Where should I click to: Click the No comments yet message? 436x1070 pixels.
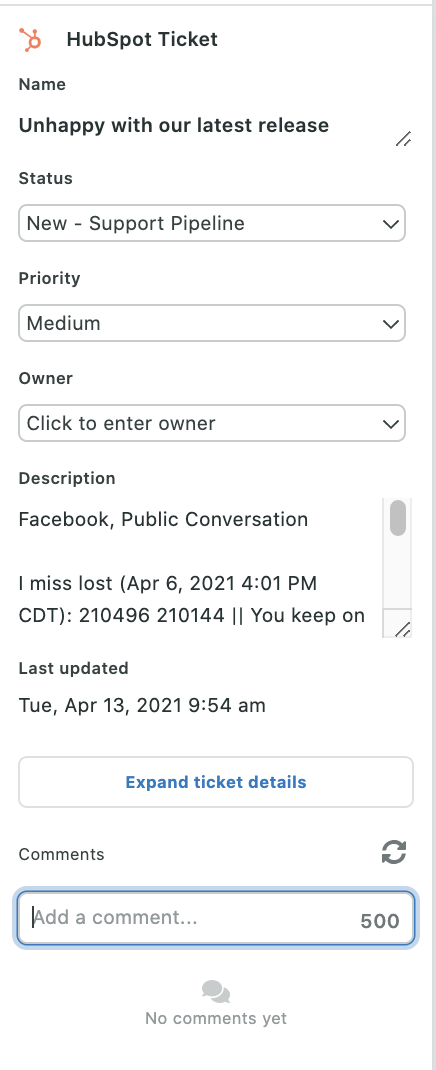tap(216, 1018)
